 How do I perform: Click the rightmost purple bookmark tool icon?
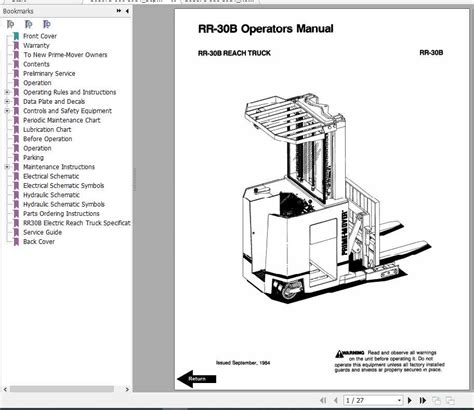(47, 24)
